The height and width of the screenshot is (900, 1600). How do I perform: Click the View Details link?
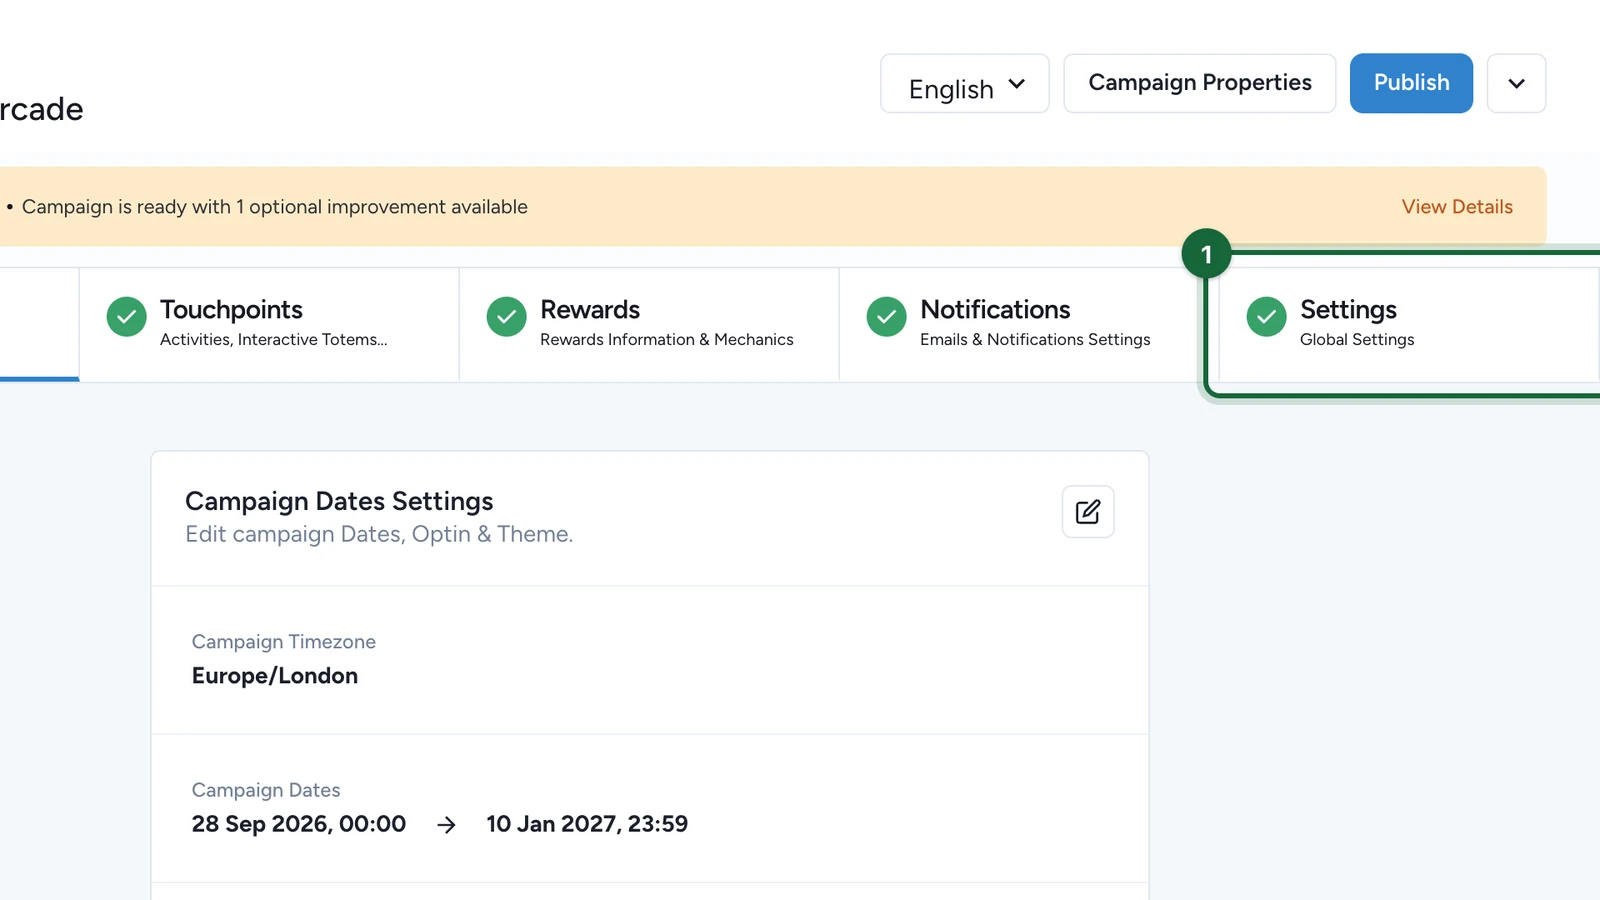click(1457, 207)
